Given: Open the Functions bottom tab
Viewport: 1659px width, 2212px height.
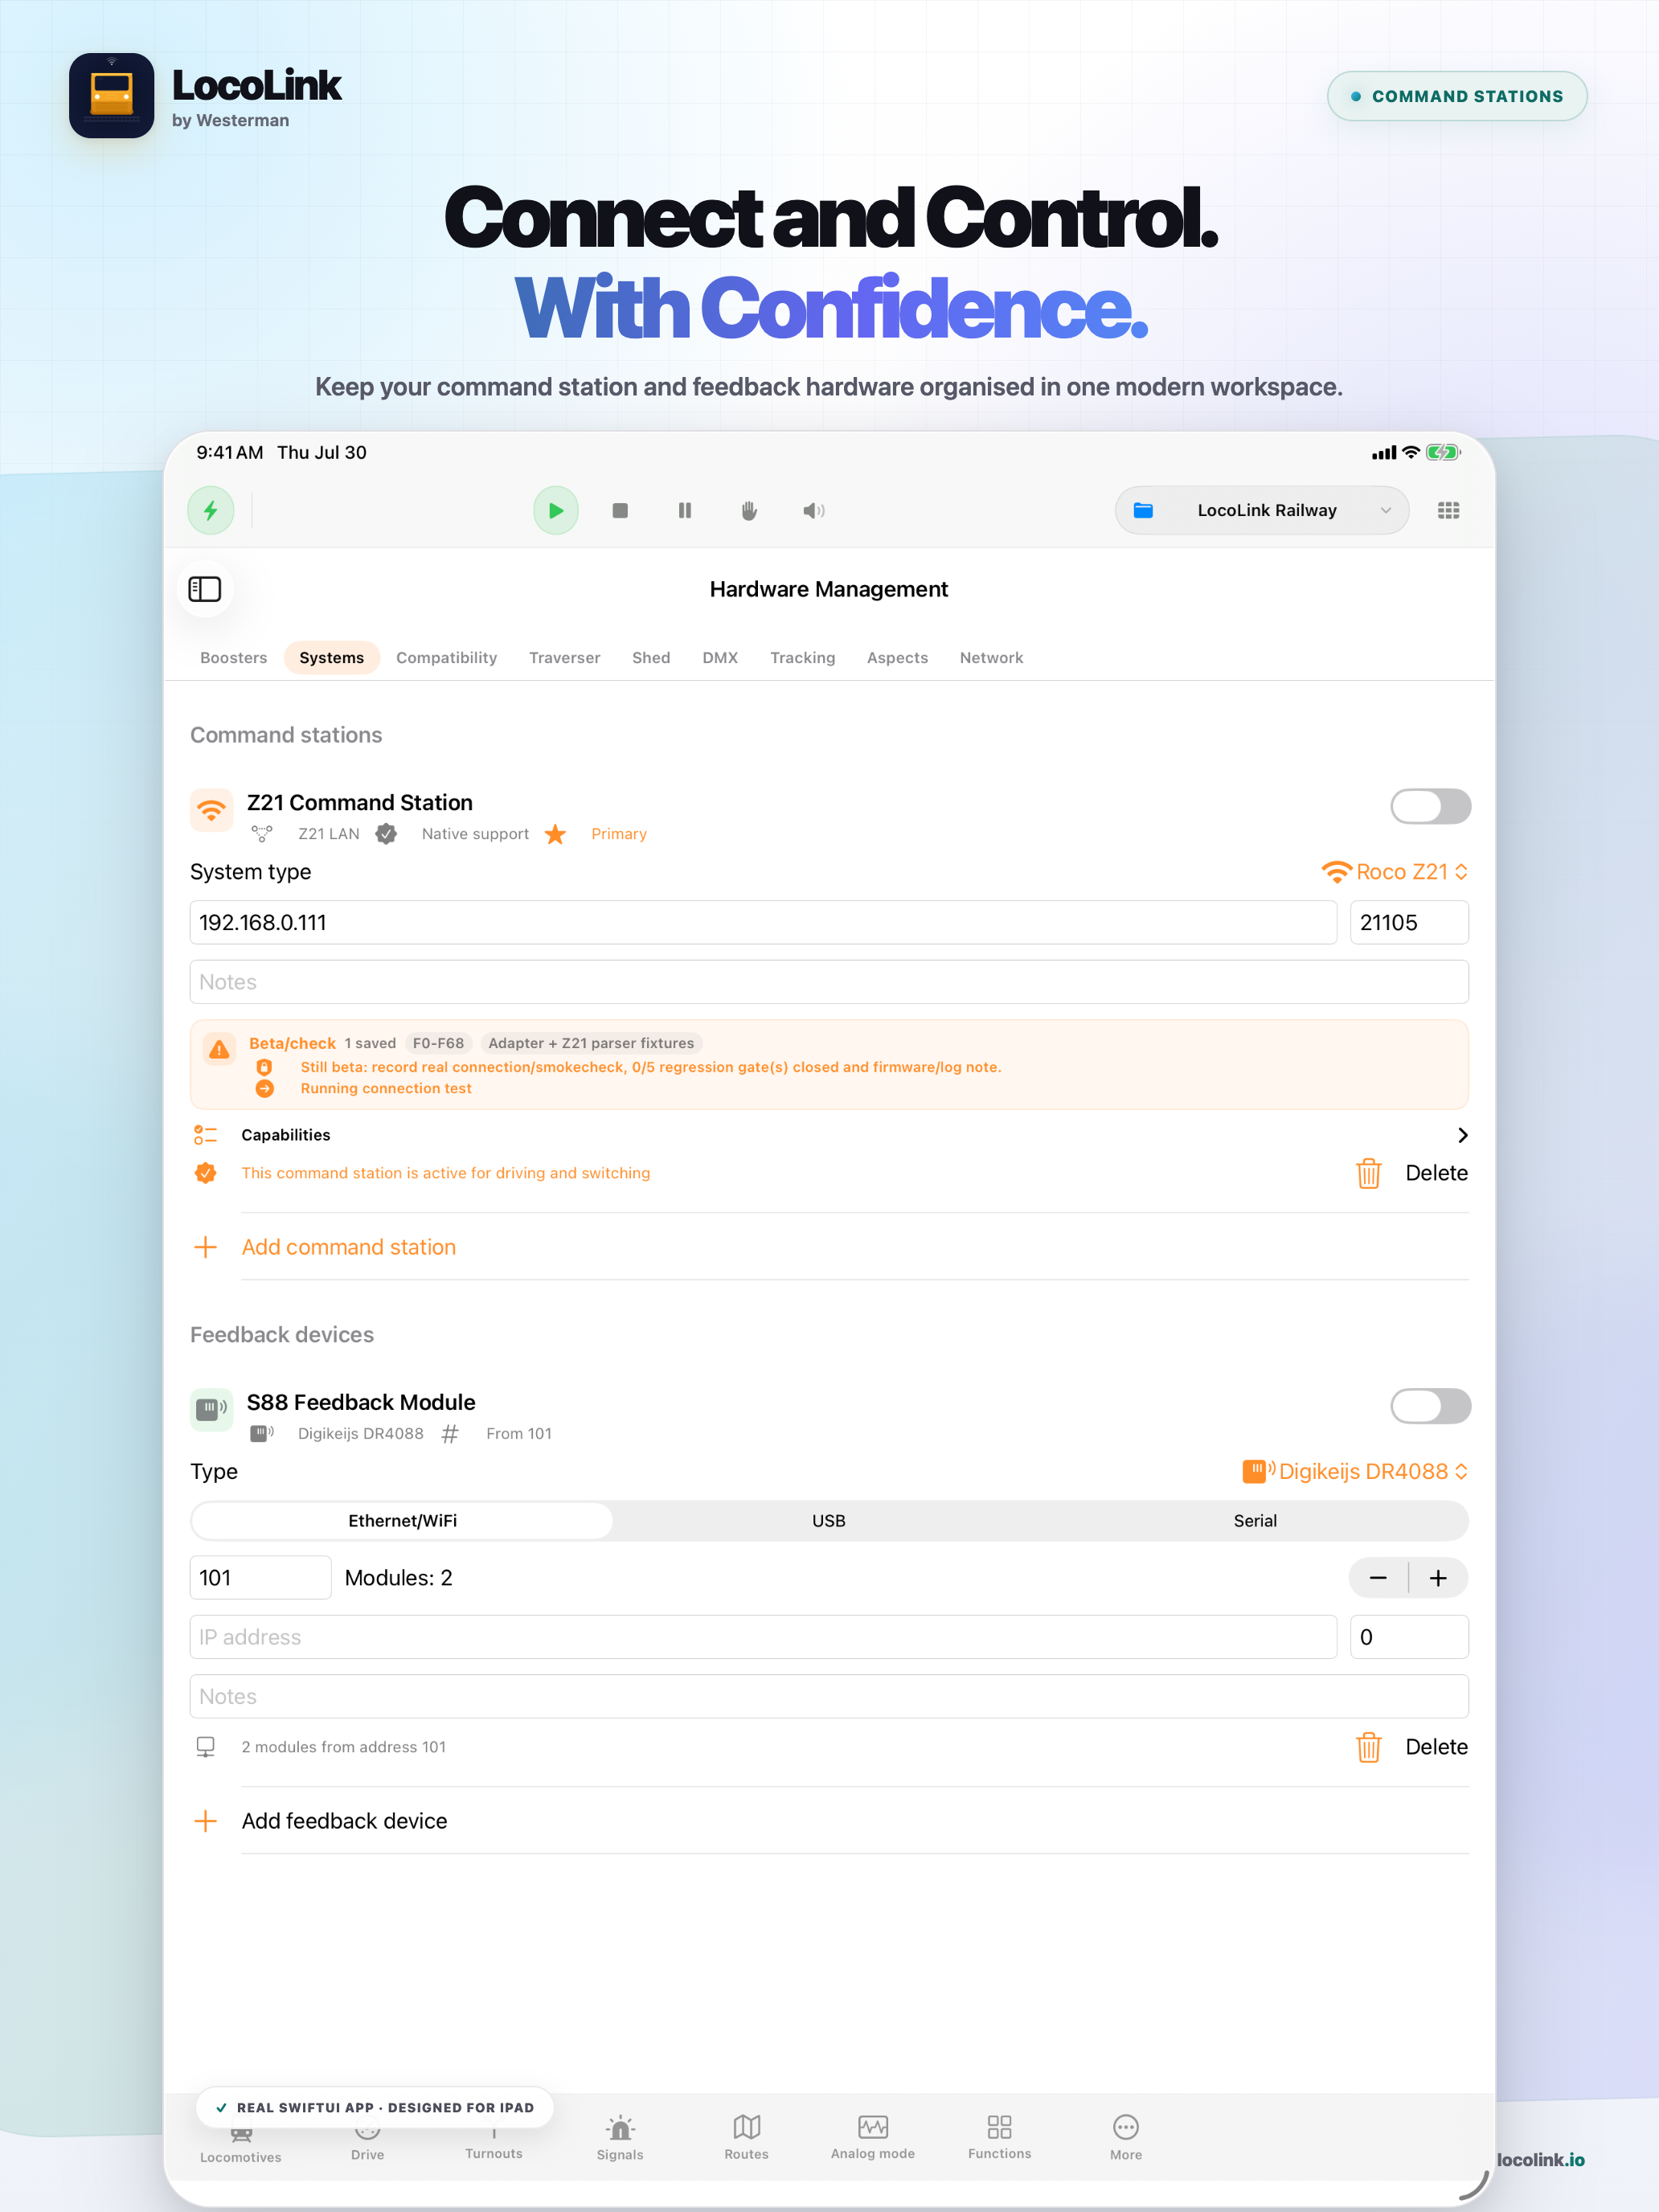Looking at the screenshot, I should coord(1000,2138).
